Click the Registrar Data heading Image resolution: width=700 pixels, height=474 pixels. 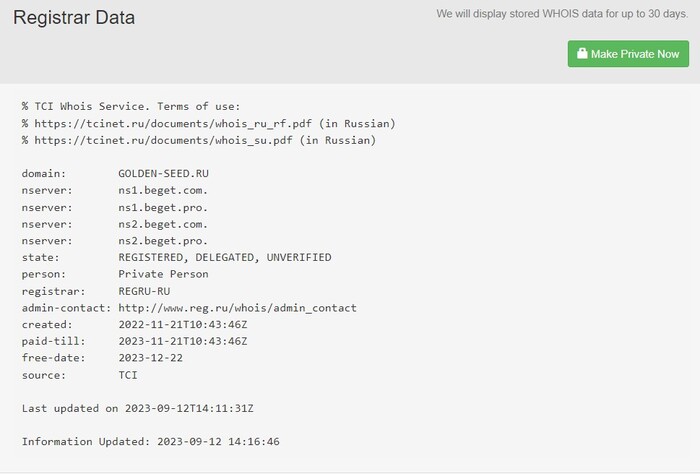click(x=74, y=18)
